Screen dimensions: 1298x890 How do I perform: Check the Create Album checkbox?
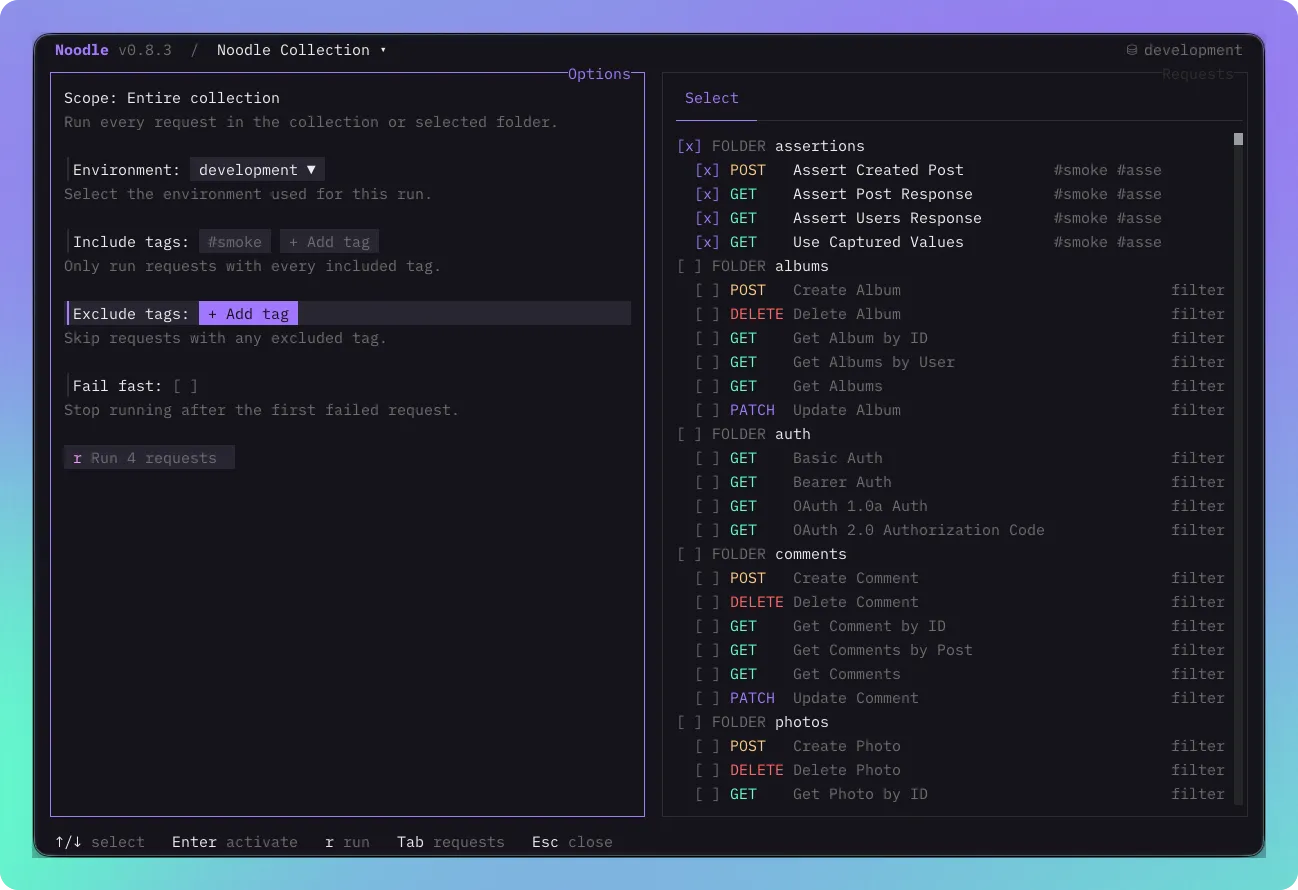pos(708,290)
